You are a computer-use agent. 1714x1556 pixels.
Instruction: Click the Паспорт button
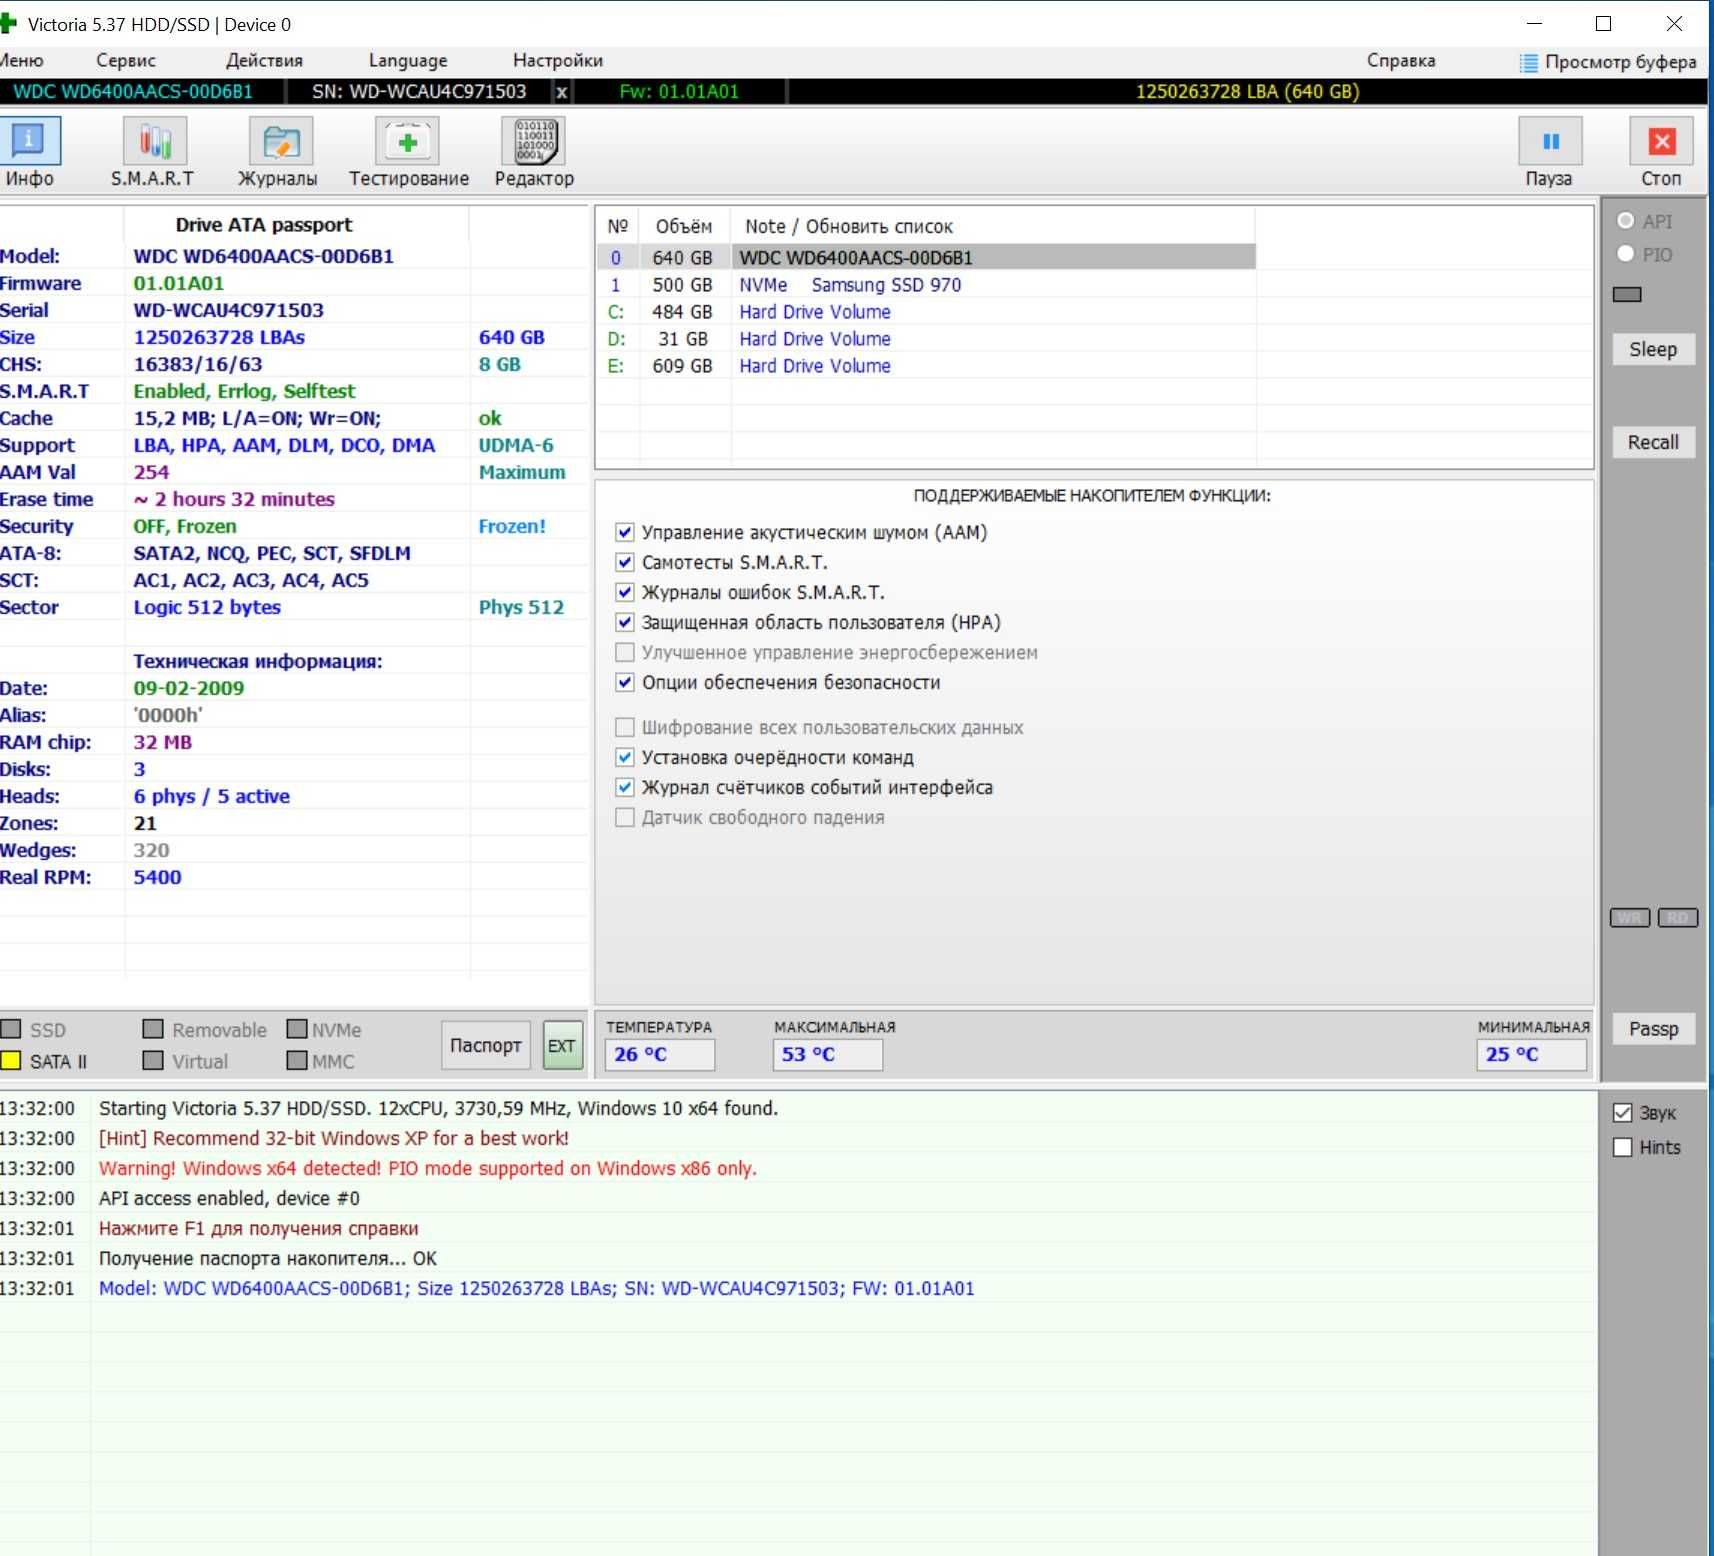point(486,1045)
